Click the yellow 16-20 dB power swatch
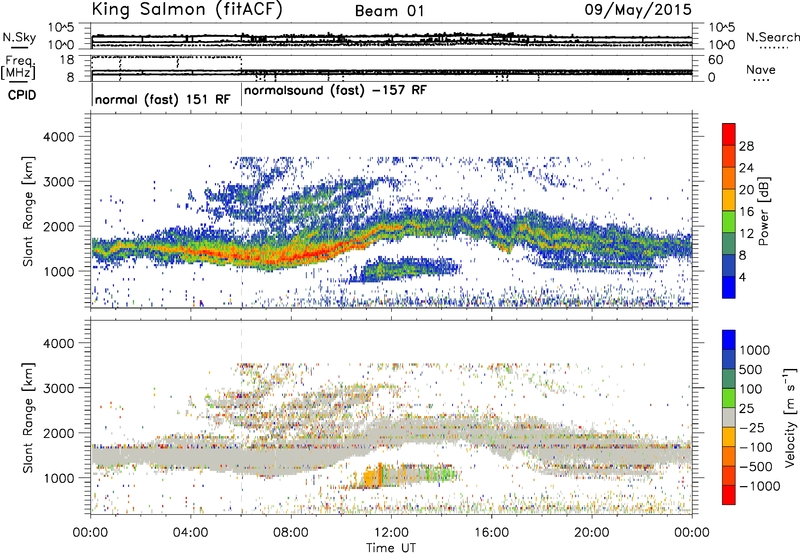The width and height of the screenshot is (800, 554). point(729,199)
